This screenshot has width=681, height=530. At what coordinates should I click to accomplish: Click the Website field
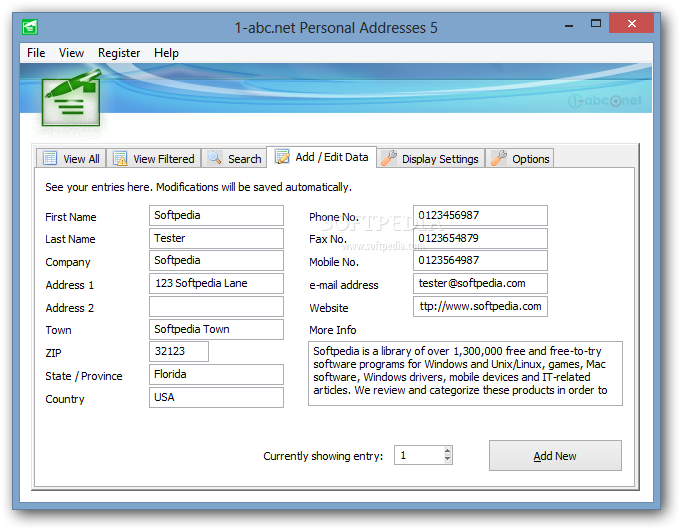tap(480, 307)
